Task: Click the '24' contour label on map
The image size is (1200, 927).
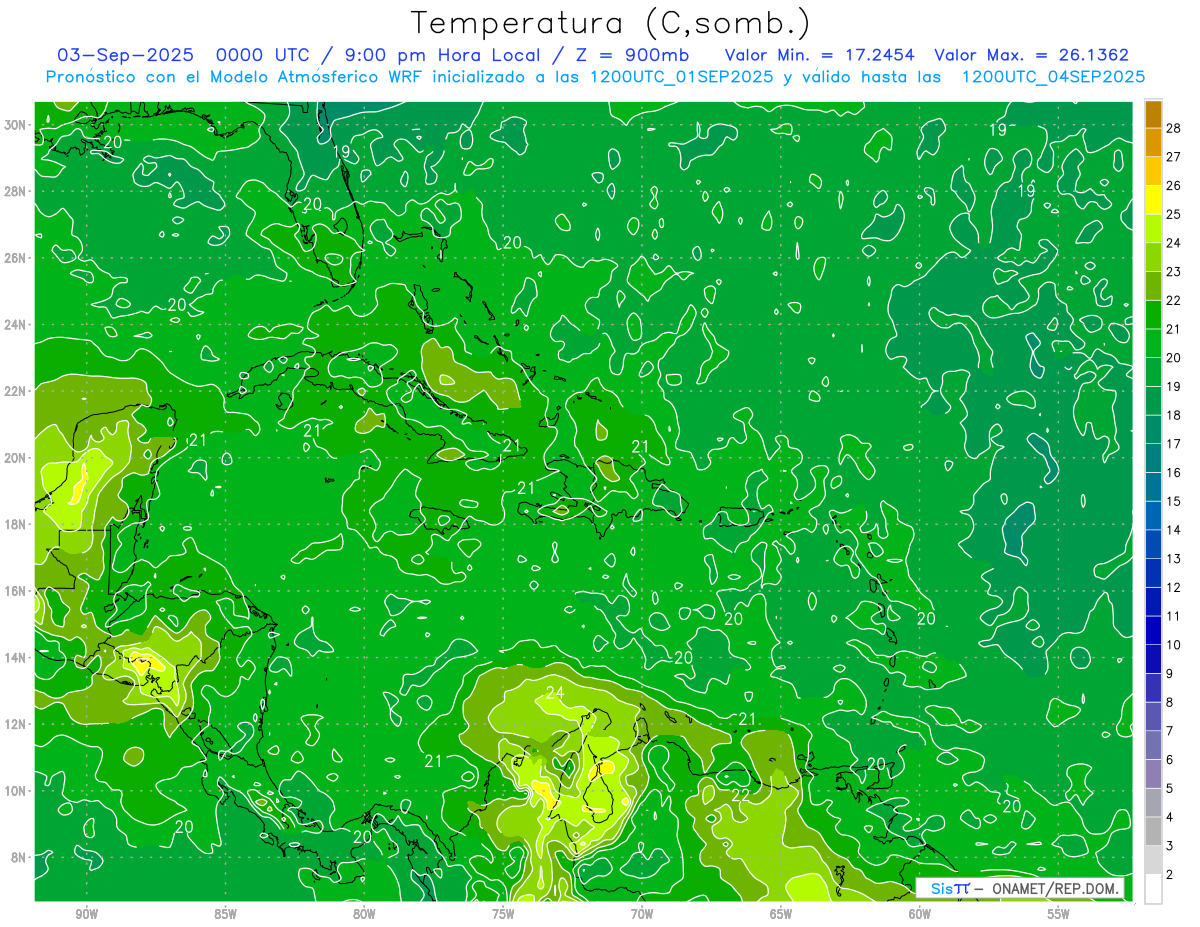Action: (556, 692)
